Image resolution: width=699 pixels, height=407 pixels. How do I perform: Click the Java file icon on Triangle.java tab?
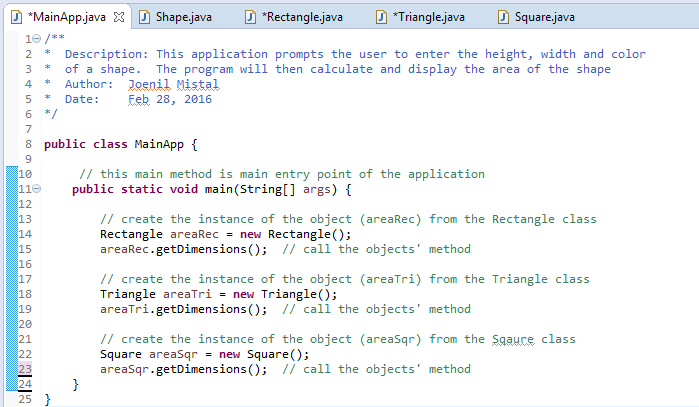click(381, 17)
